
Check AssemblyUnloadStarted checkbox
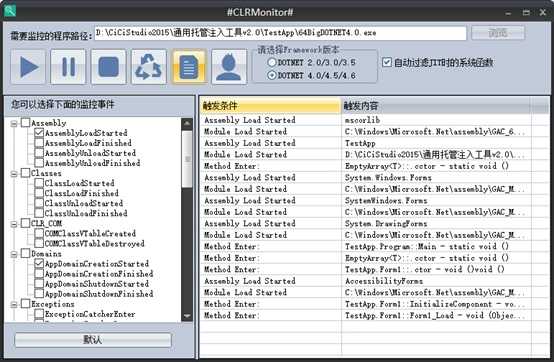(x=39, y=153)
